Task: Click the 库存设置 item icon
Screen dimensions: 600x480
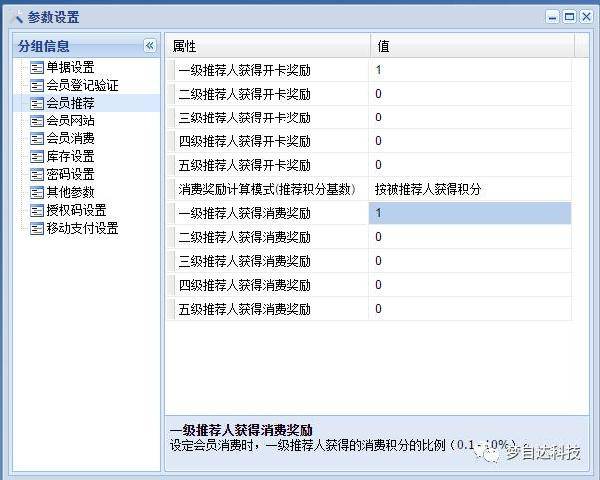Action: [37, 157]
